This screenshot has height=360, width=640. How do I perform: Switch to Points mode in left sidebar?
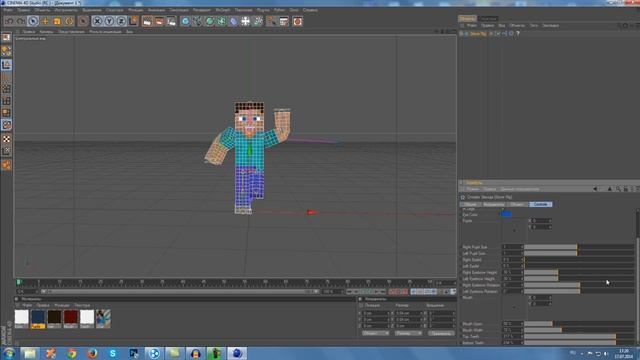(x=6, y=89)
